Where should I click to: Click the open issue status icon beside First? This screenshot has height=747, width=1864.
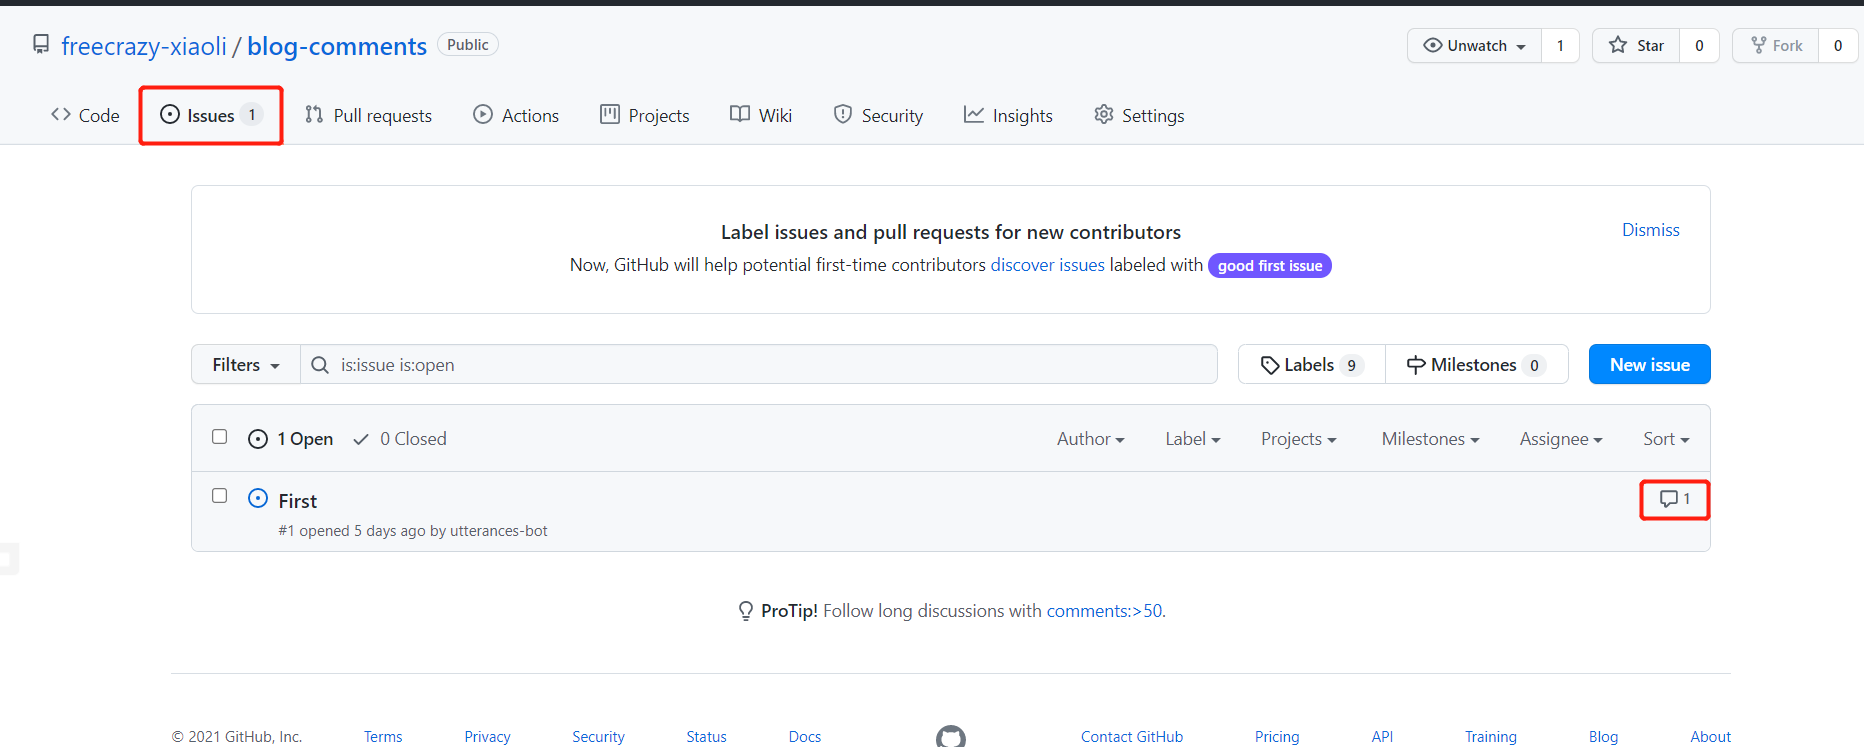tap(258, 499)
